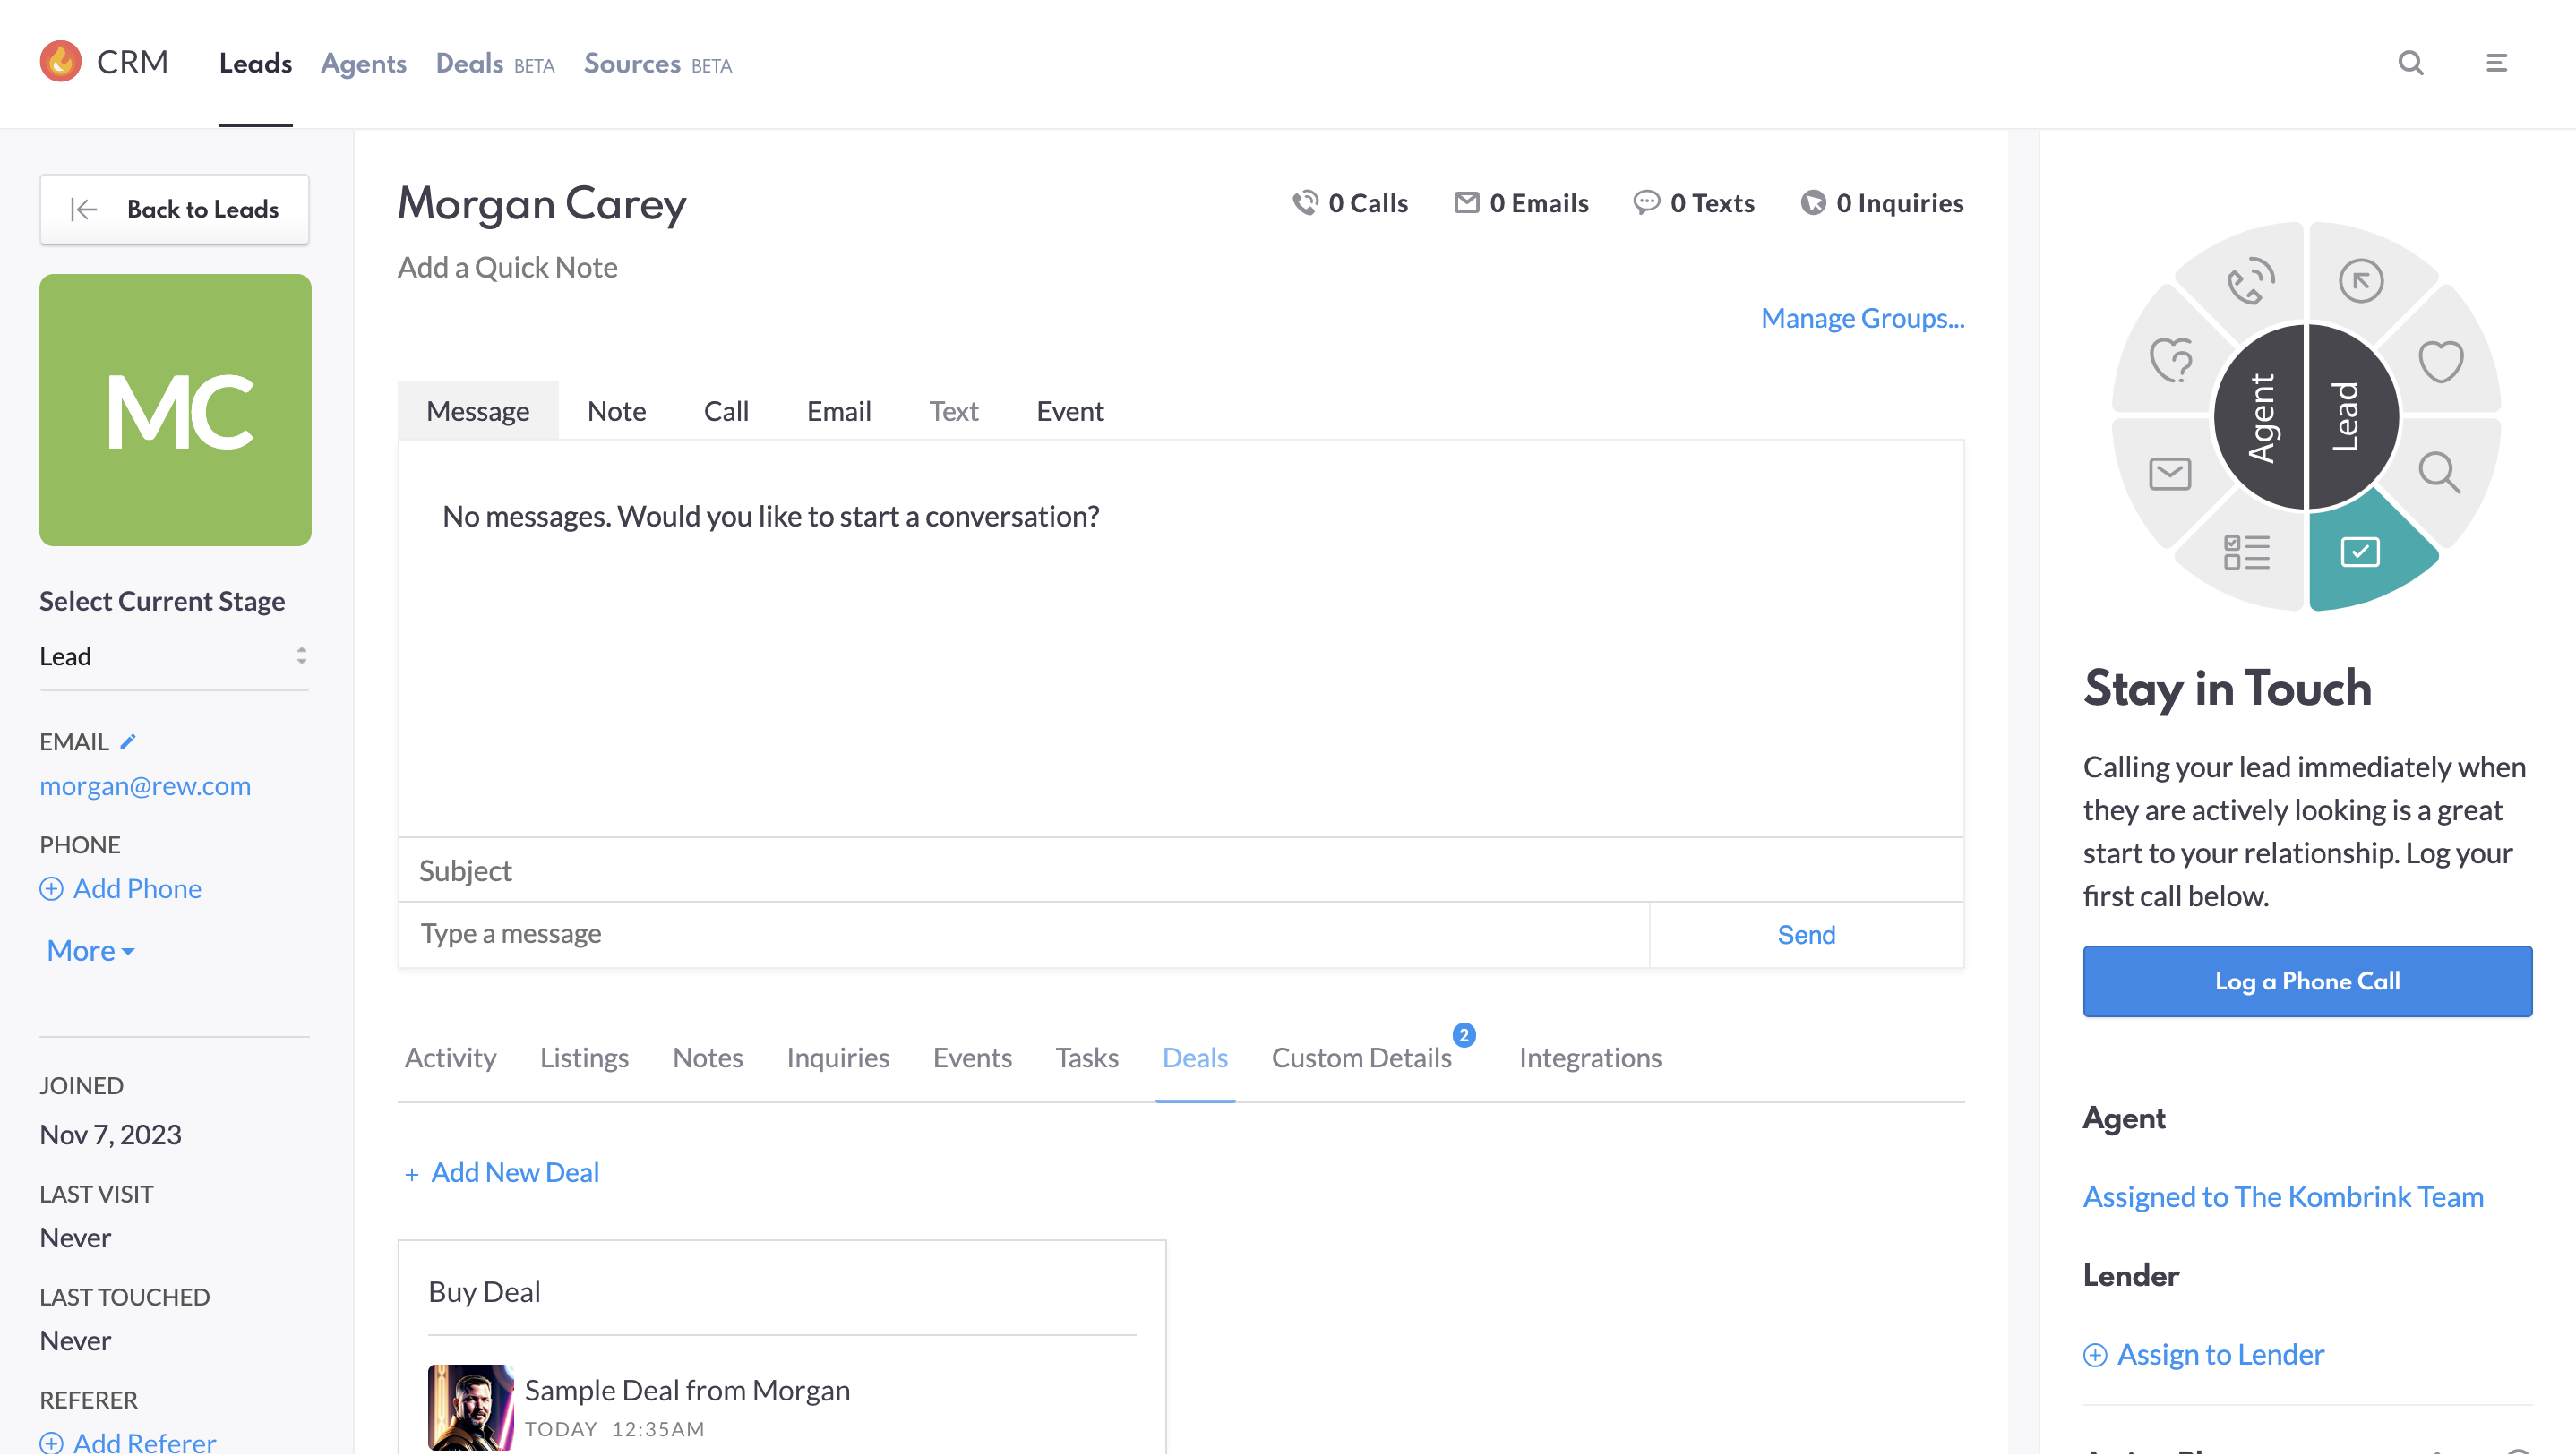Click the Assign to Lender link
Screen dimensions: 2576x1456
pyautogui.click(x=2220, y=1354)
